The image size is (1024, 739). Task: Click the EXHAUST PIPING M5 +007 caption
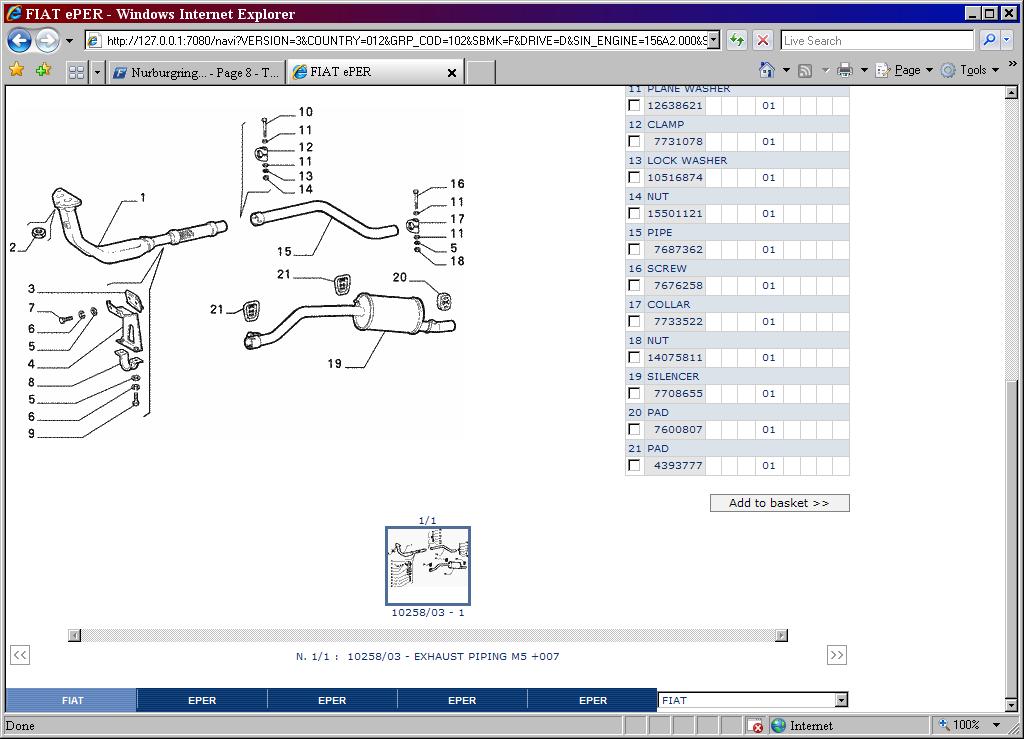(x=487, y=656)
